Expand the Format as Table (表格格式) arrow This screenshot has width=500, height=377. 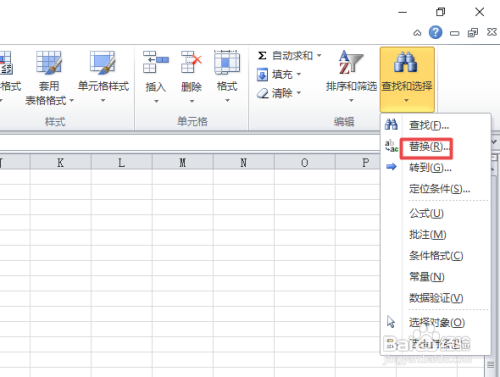click(x=71, y=100)
